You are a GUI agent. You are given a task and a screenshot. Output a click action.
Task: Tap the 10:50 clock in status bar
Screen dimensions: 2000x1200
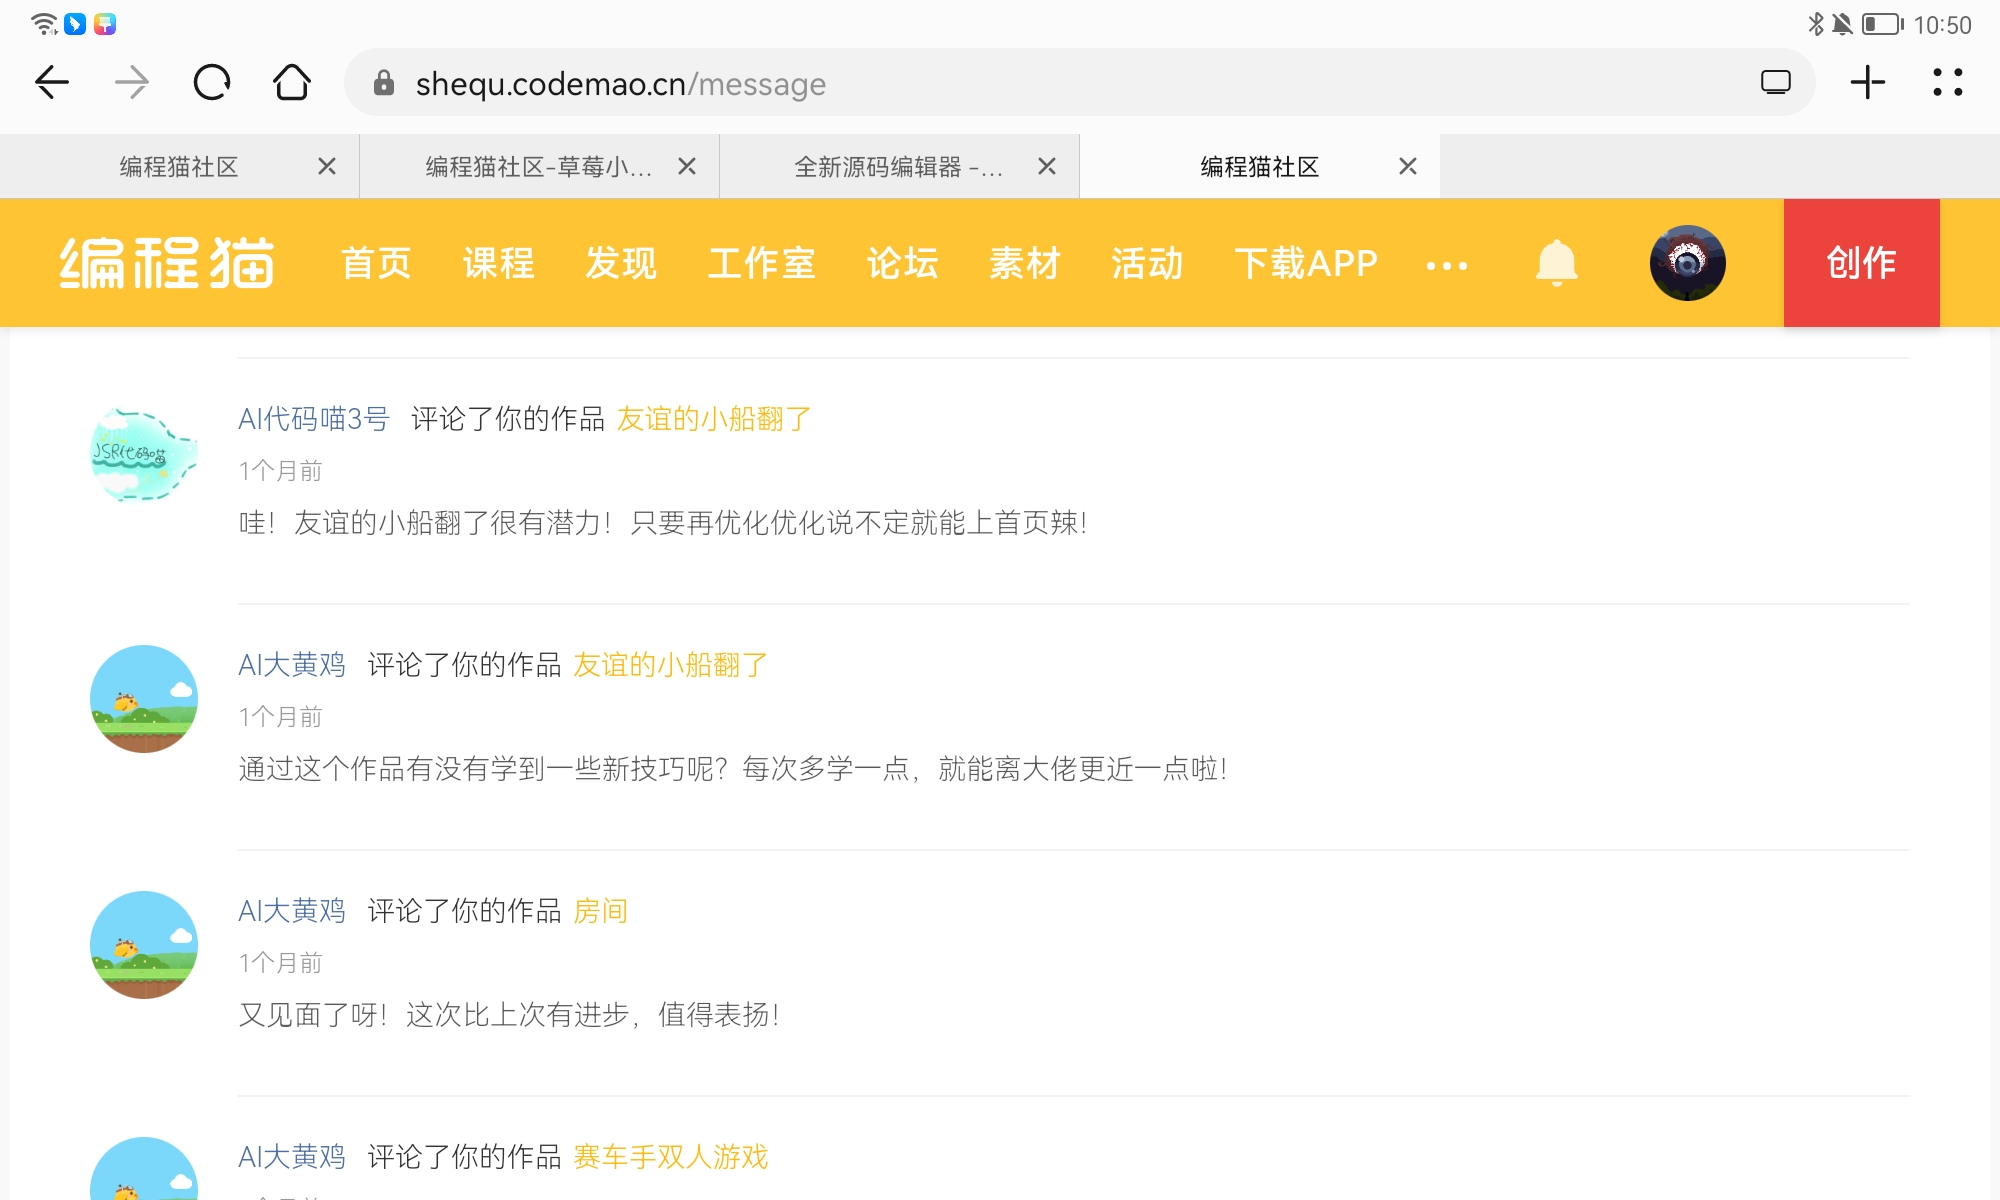(1942, 25)
